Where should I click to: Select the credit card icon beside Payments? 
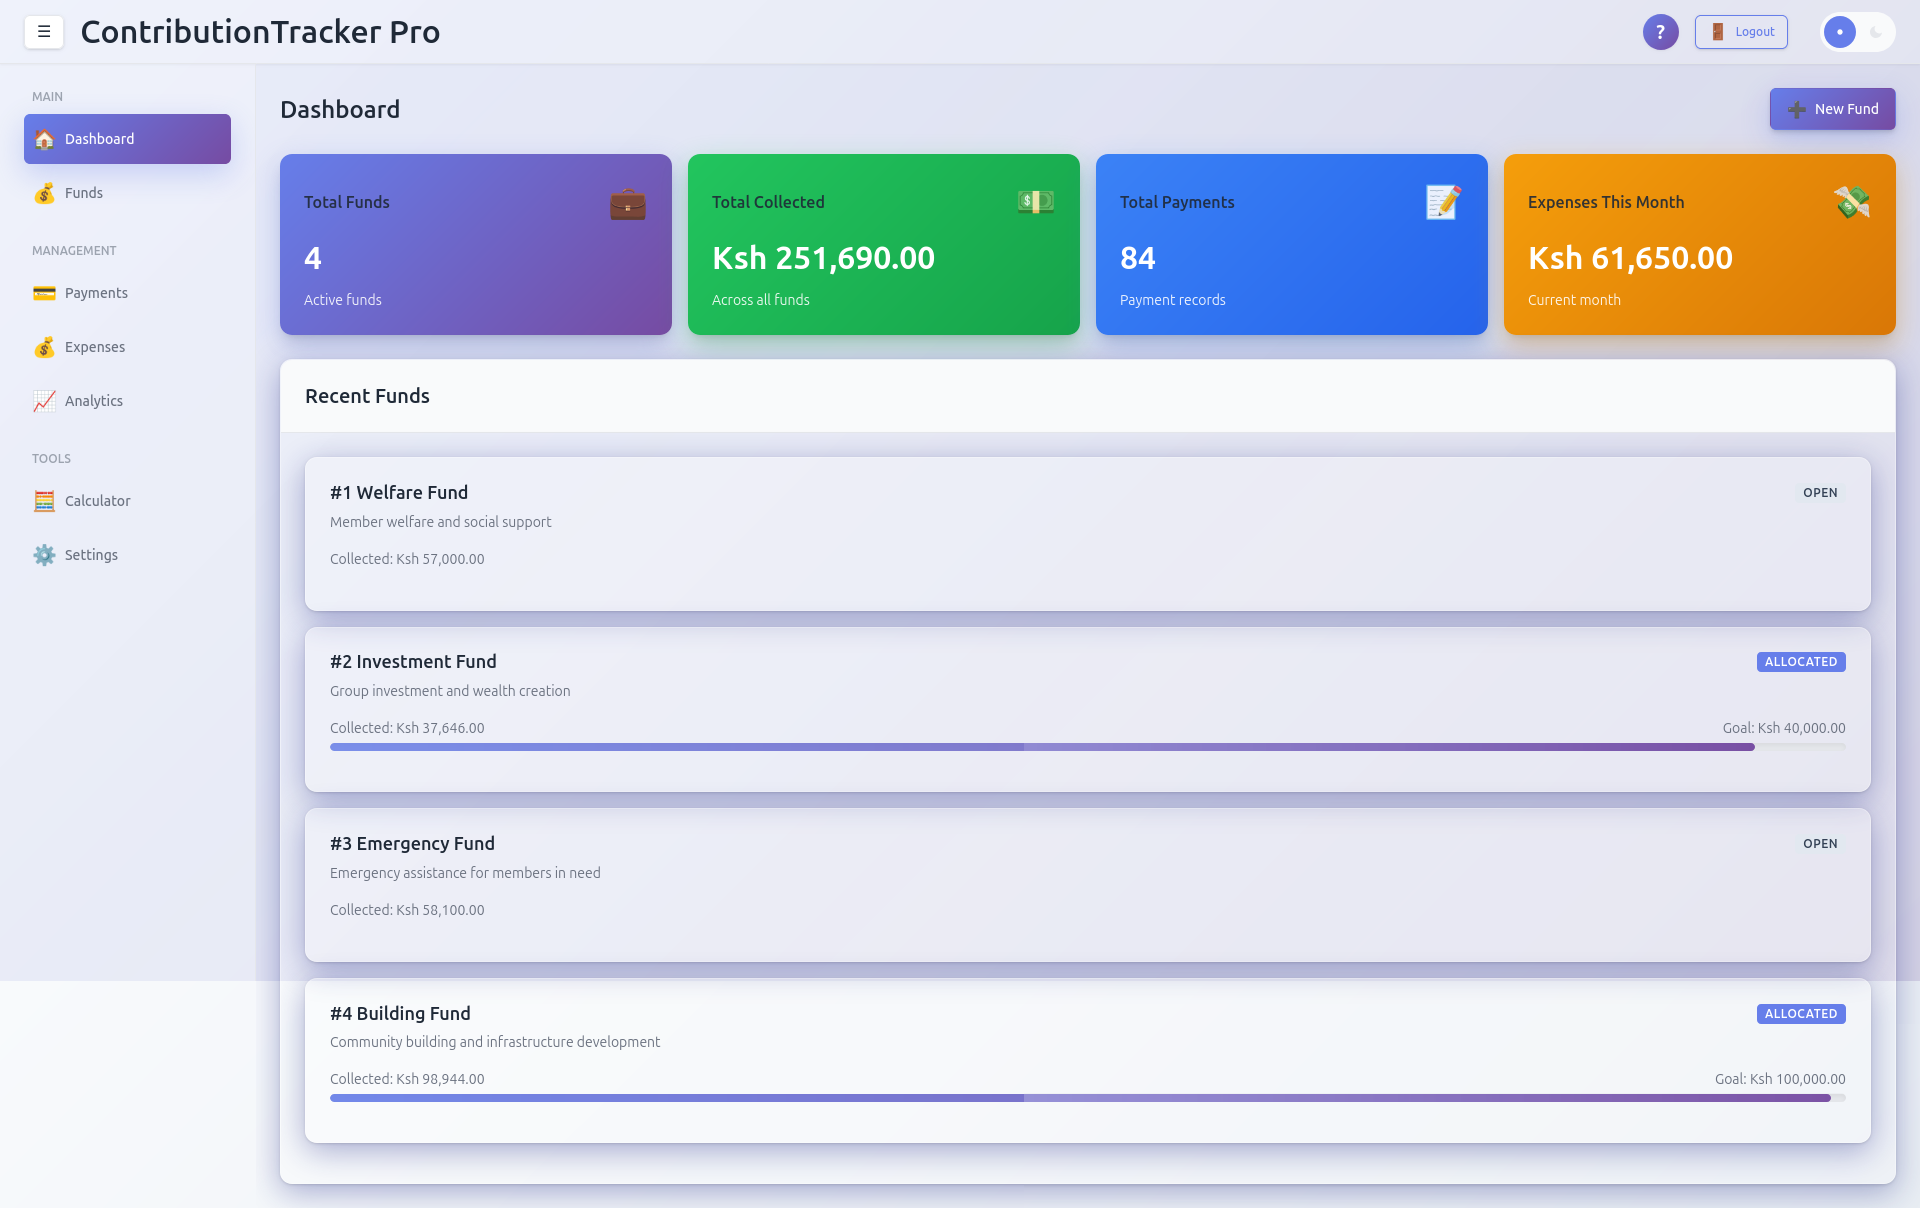click(44, 293)
